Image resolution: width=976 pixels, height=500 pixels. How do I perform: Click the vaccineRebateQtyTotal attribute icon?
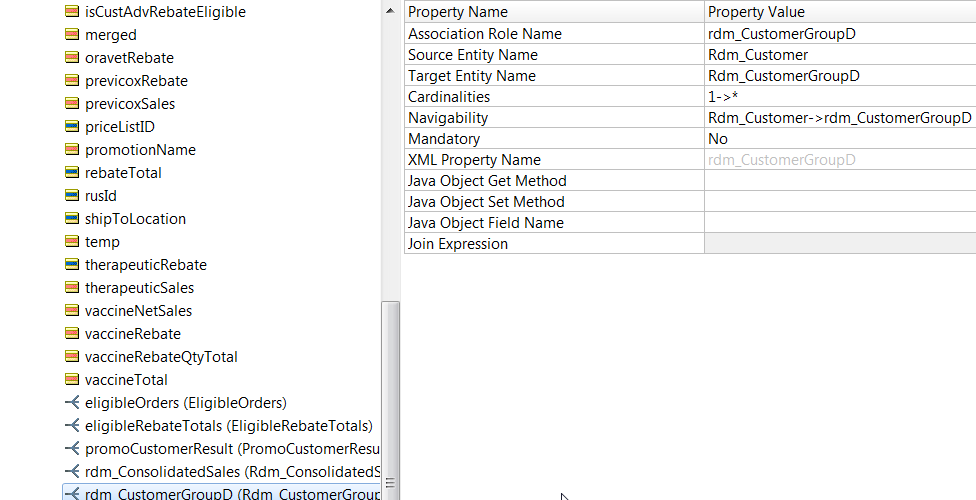coord(72,357)
